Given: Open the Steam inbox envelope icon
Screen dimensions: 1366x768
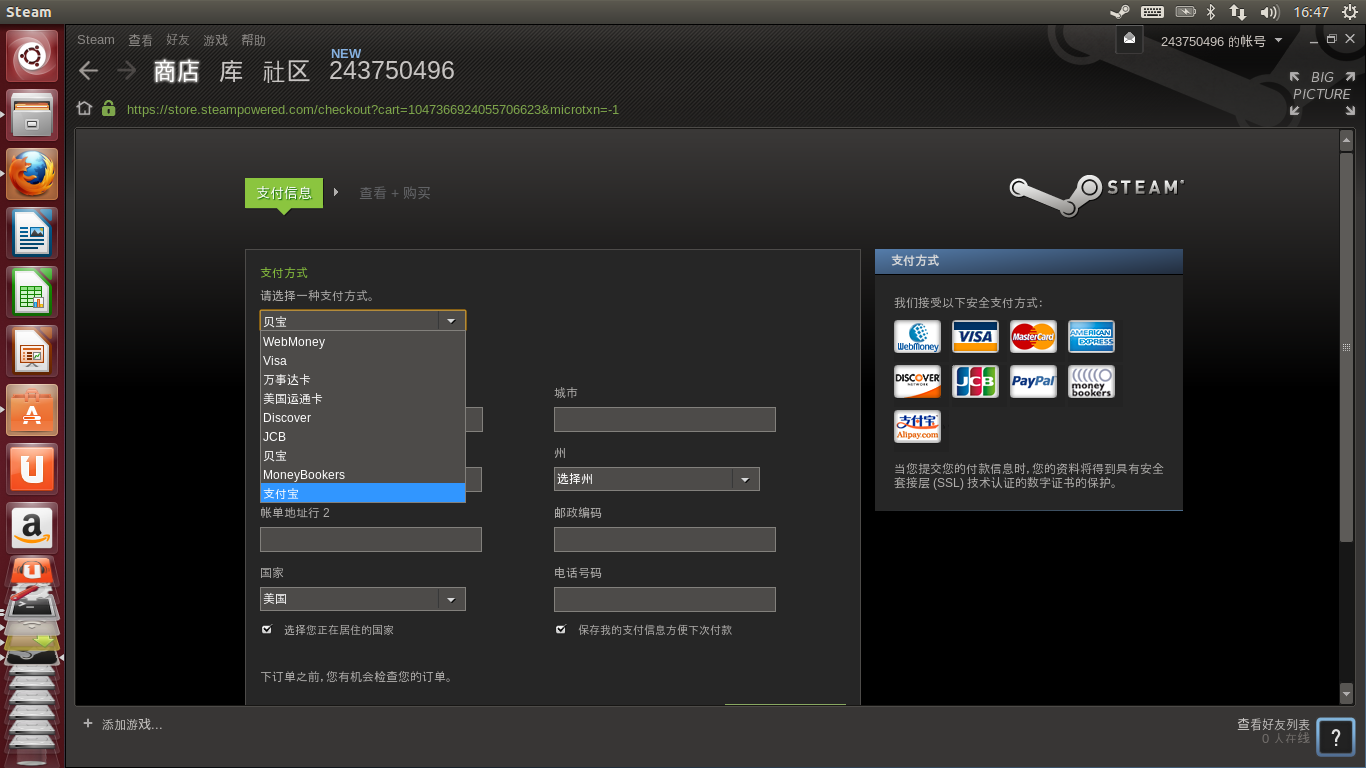Looking at the screenshot, I should (1129, 39).
